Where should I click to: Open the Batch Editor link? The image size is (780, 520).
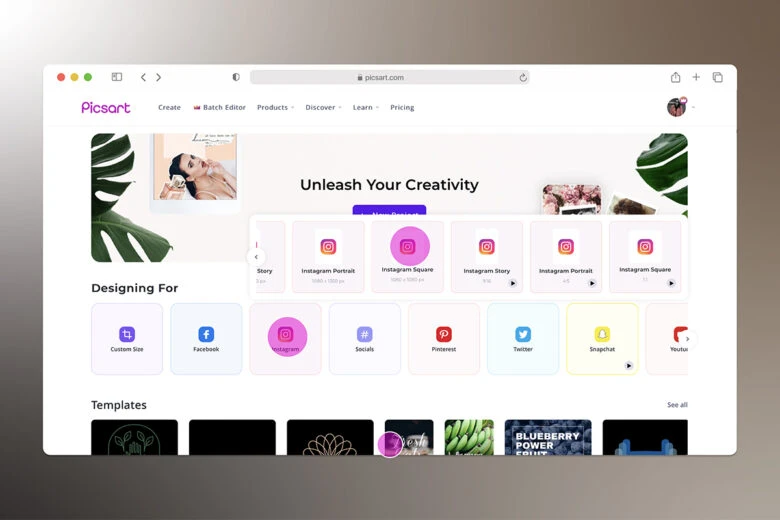tap(220, 107)
